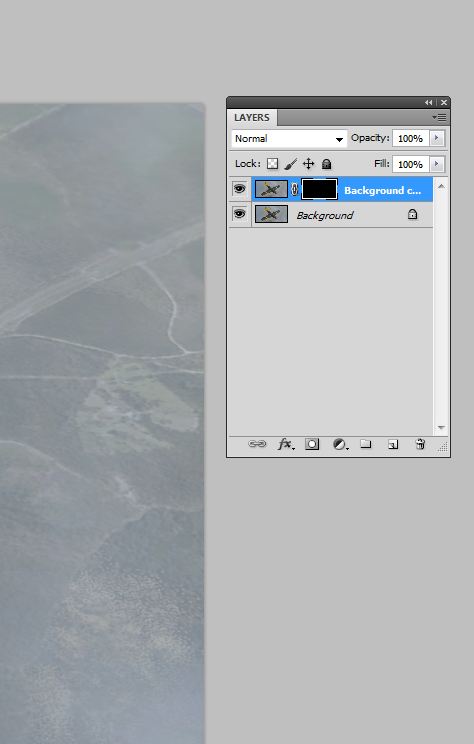This screenshot has height=744, width=474.
Task: Add a layer mask
Action: point(312,444)
